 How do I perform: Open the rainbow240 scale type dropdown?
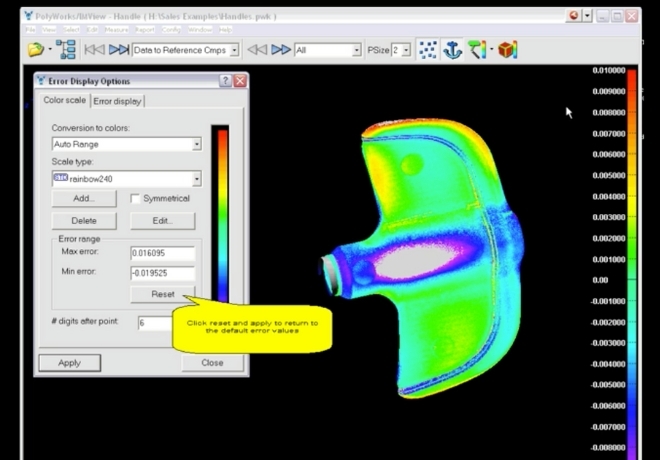coord(196,178)
